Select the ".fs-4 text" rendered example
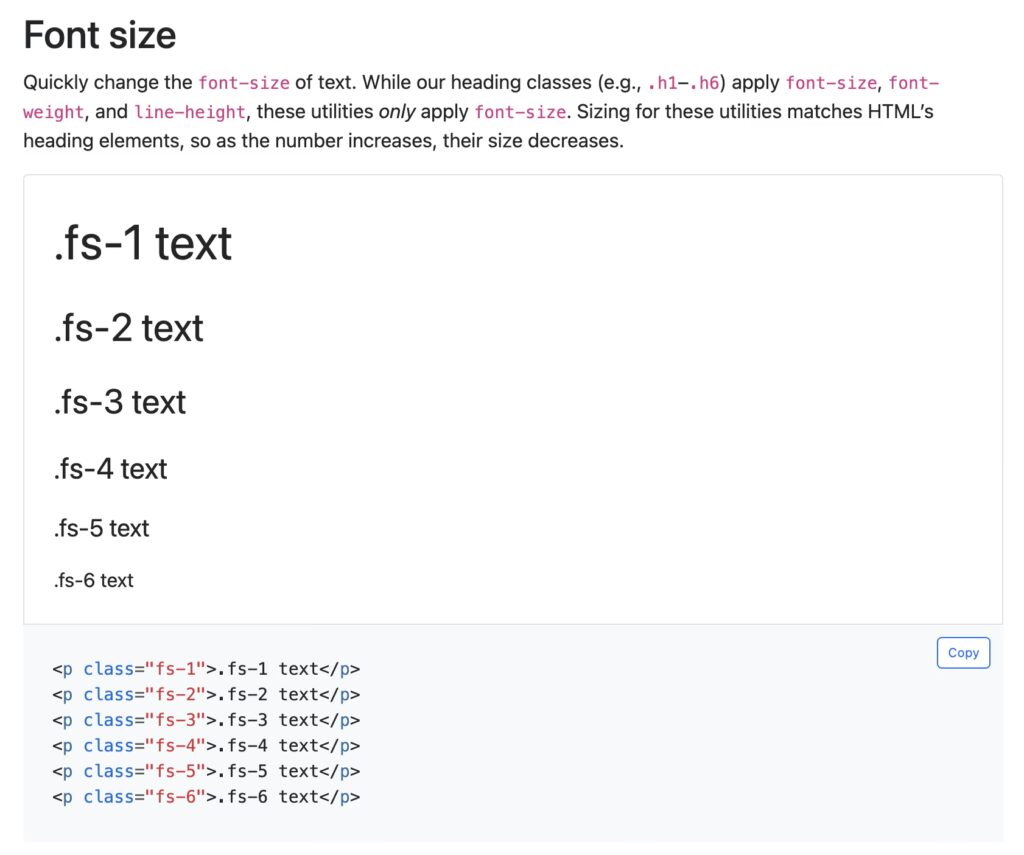The width and height of the screenshot is (1024, 855). (x=111, y=469)
